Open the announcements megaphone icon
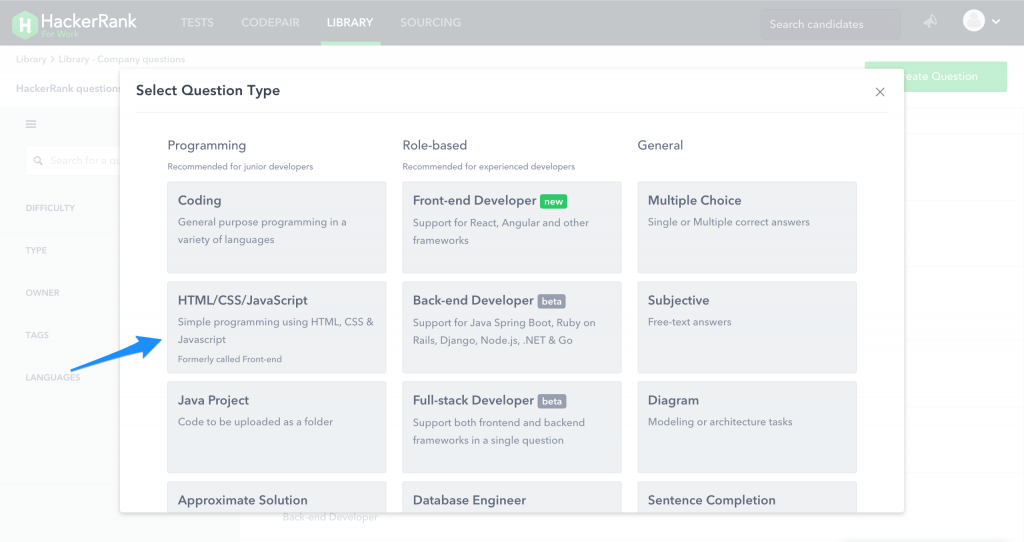 [930, 22]
